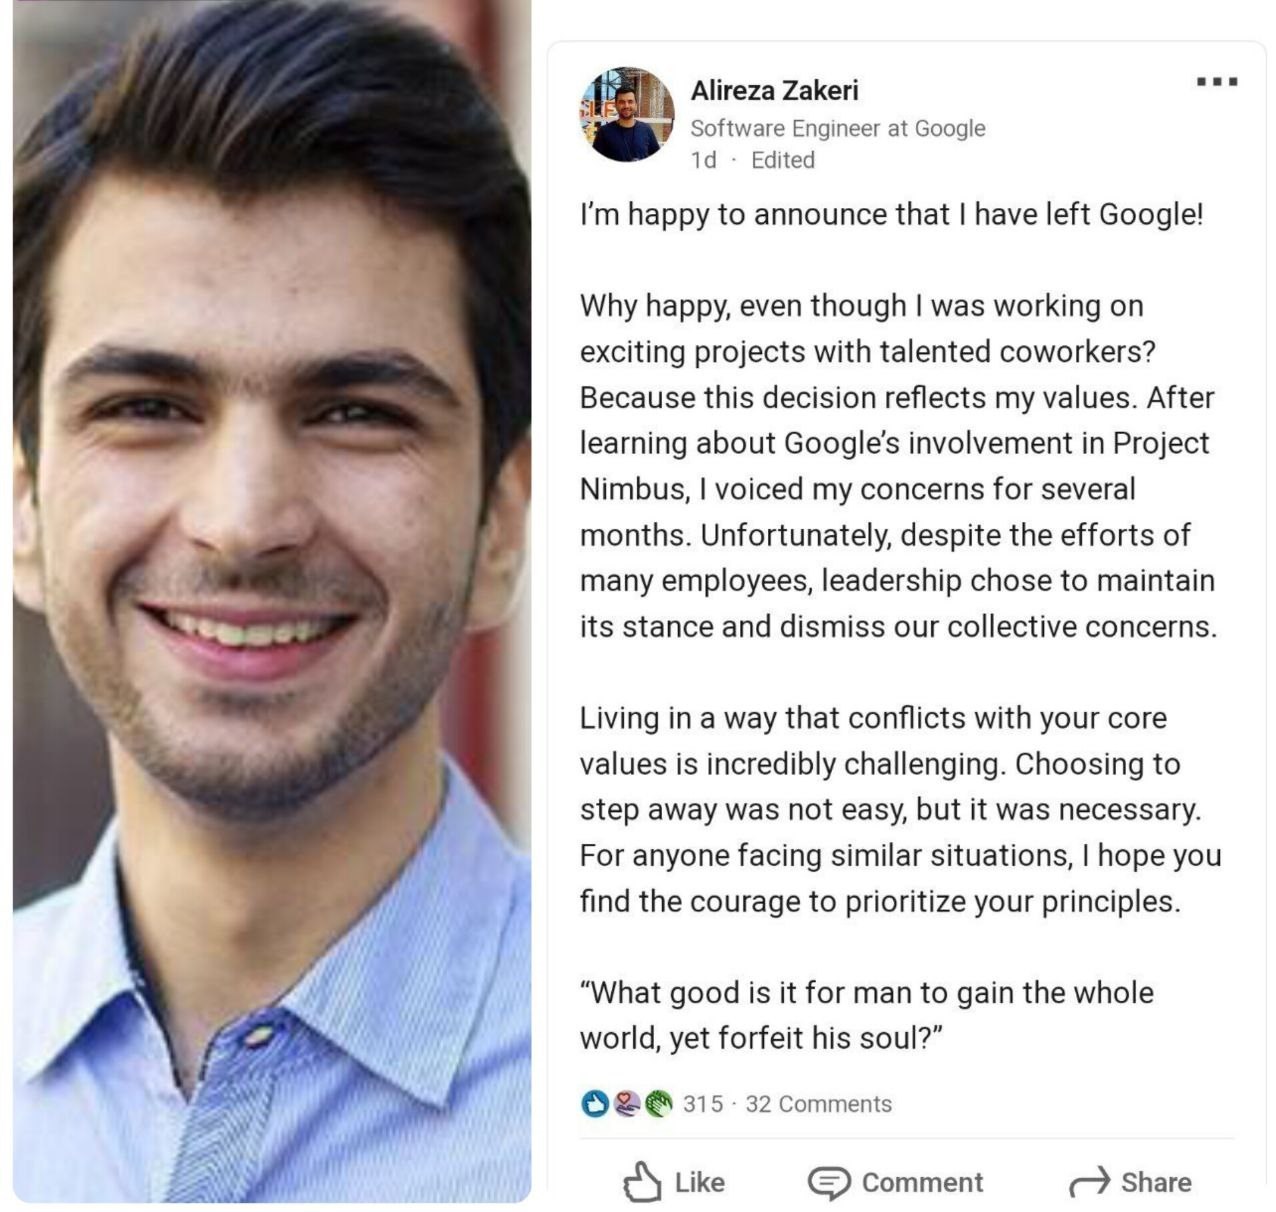This screenshot has height=1212, width=1276.
Task: Open Alireza Zakeri's round profile picture
Action: click(x=627, y=114)
